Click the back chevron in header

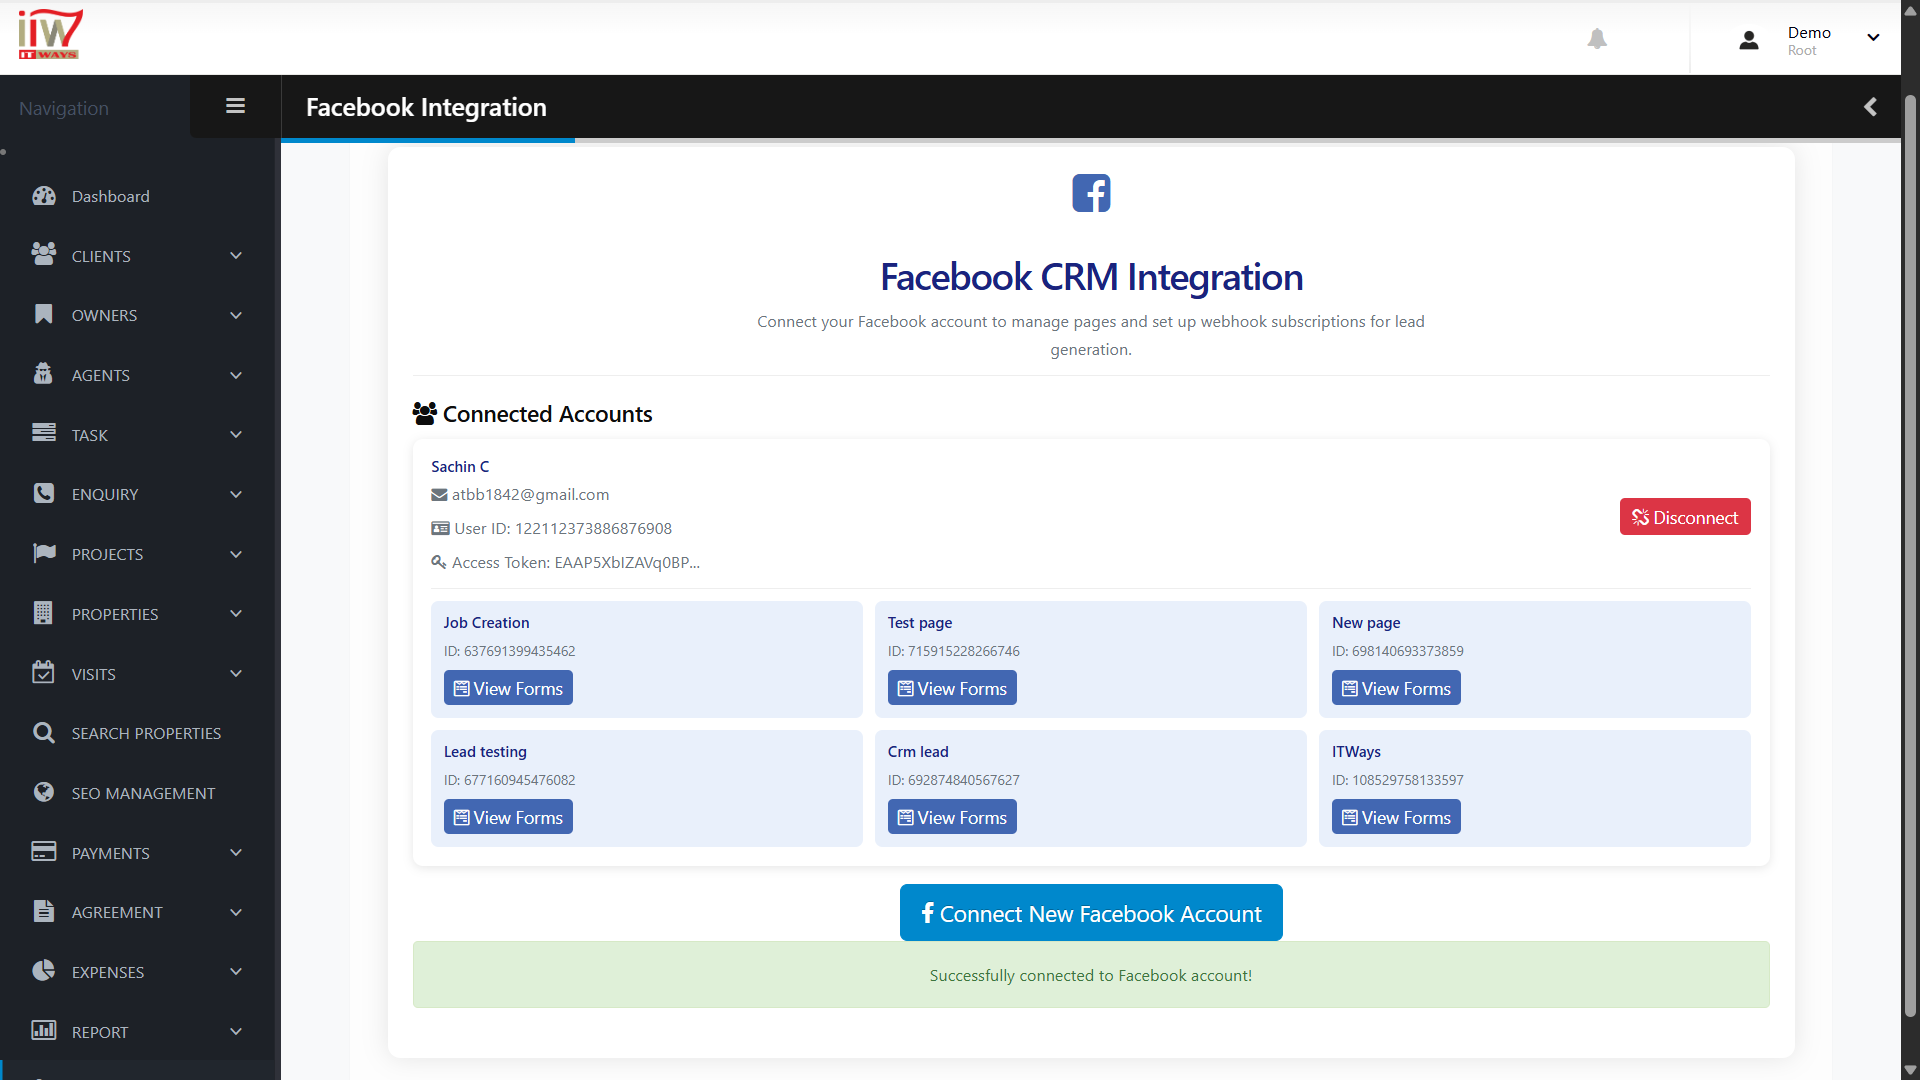pyautogui.click(x=1870, y=107)
